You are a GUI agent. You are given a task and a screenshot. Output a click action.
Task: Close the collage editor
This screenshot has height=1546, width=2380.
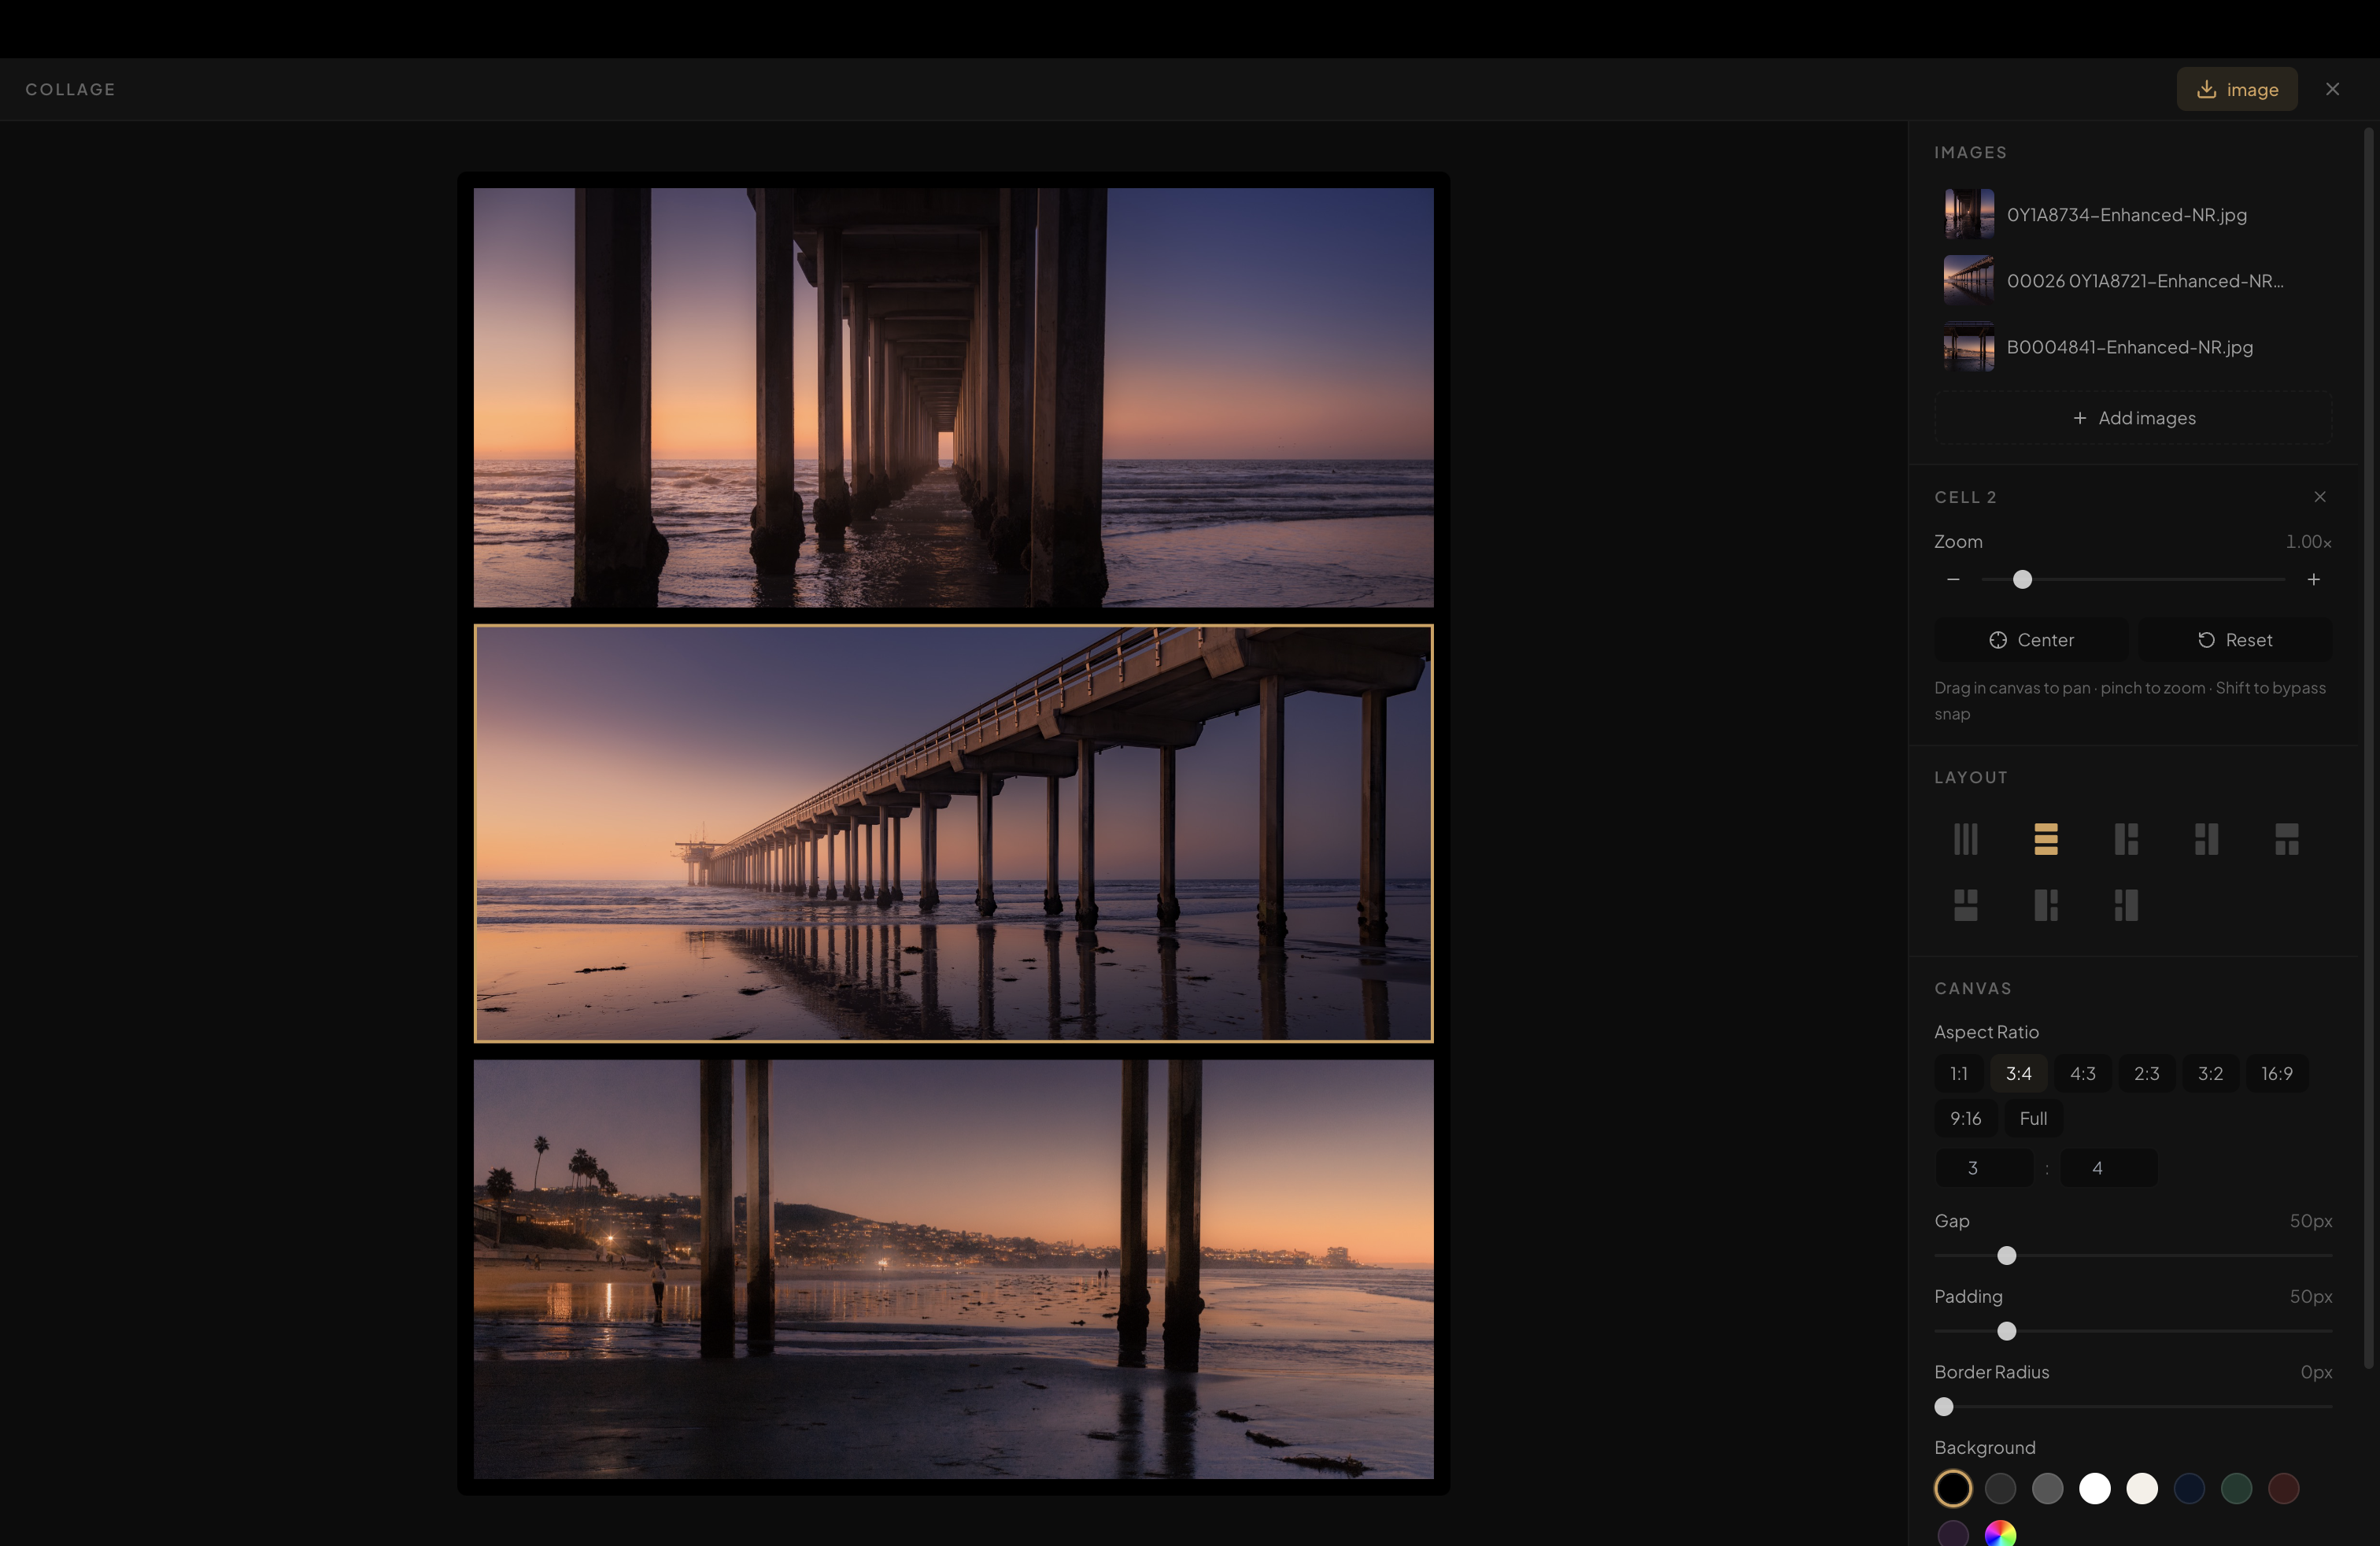tap(2332, 89)
